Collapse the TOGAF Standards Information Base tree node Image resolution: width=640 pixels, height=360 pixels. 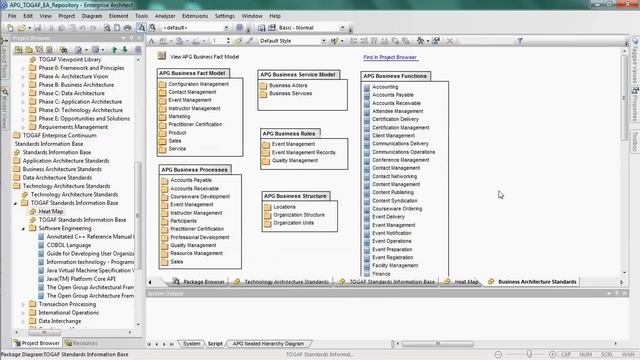tap(16, 203)
